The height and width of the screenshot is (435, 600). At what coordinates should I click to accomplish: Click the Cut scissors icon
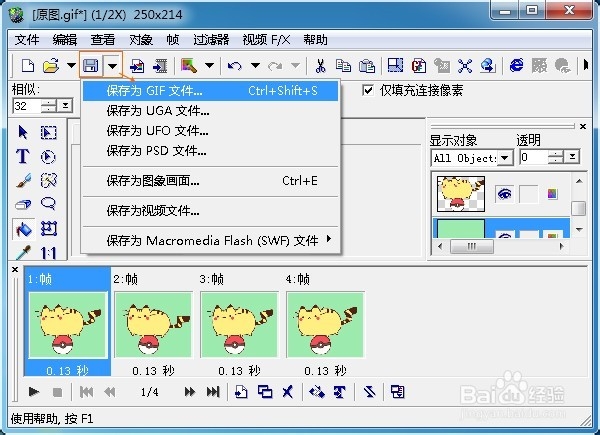pos(320,66)
